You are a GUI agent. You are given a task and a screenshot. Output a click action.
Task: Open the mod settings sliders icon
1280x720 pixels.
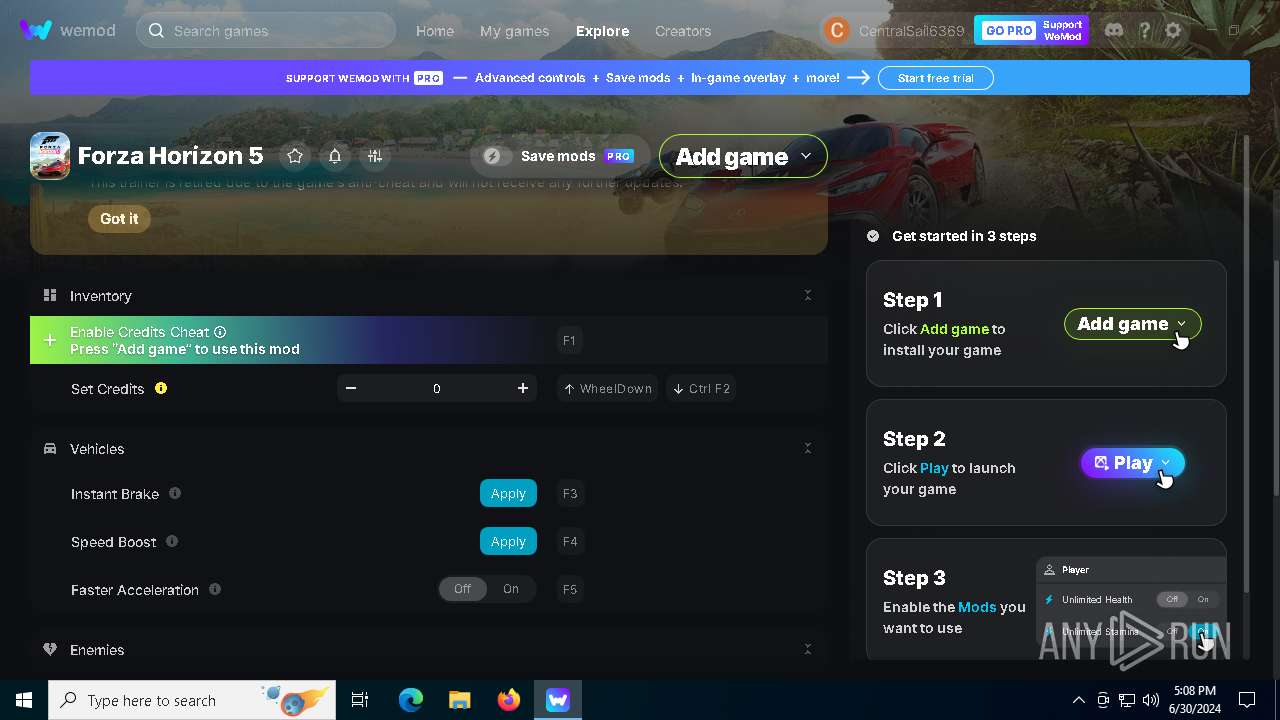click(x=375, y=156)
